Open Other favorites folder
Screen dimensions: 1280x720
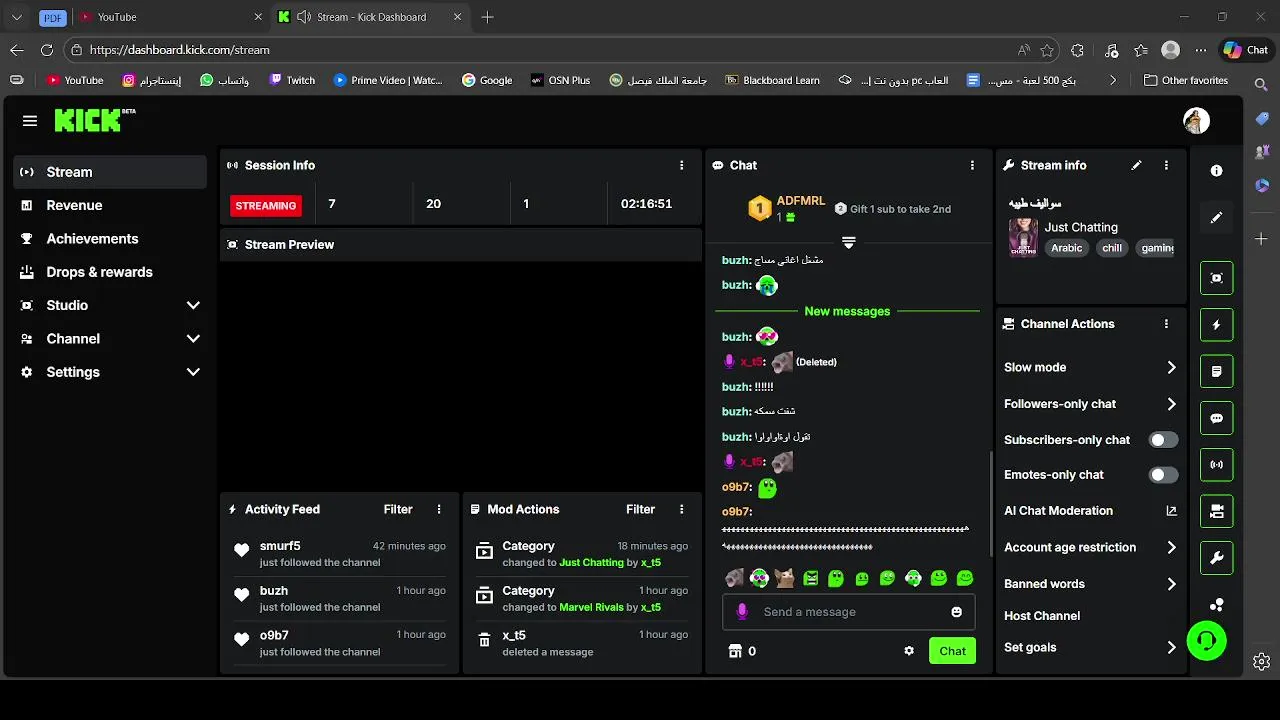click(x=1186, y=80)
